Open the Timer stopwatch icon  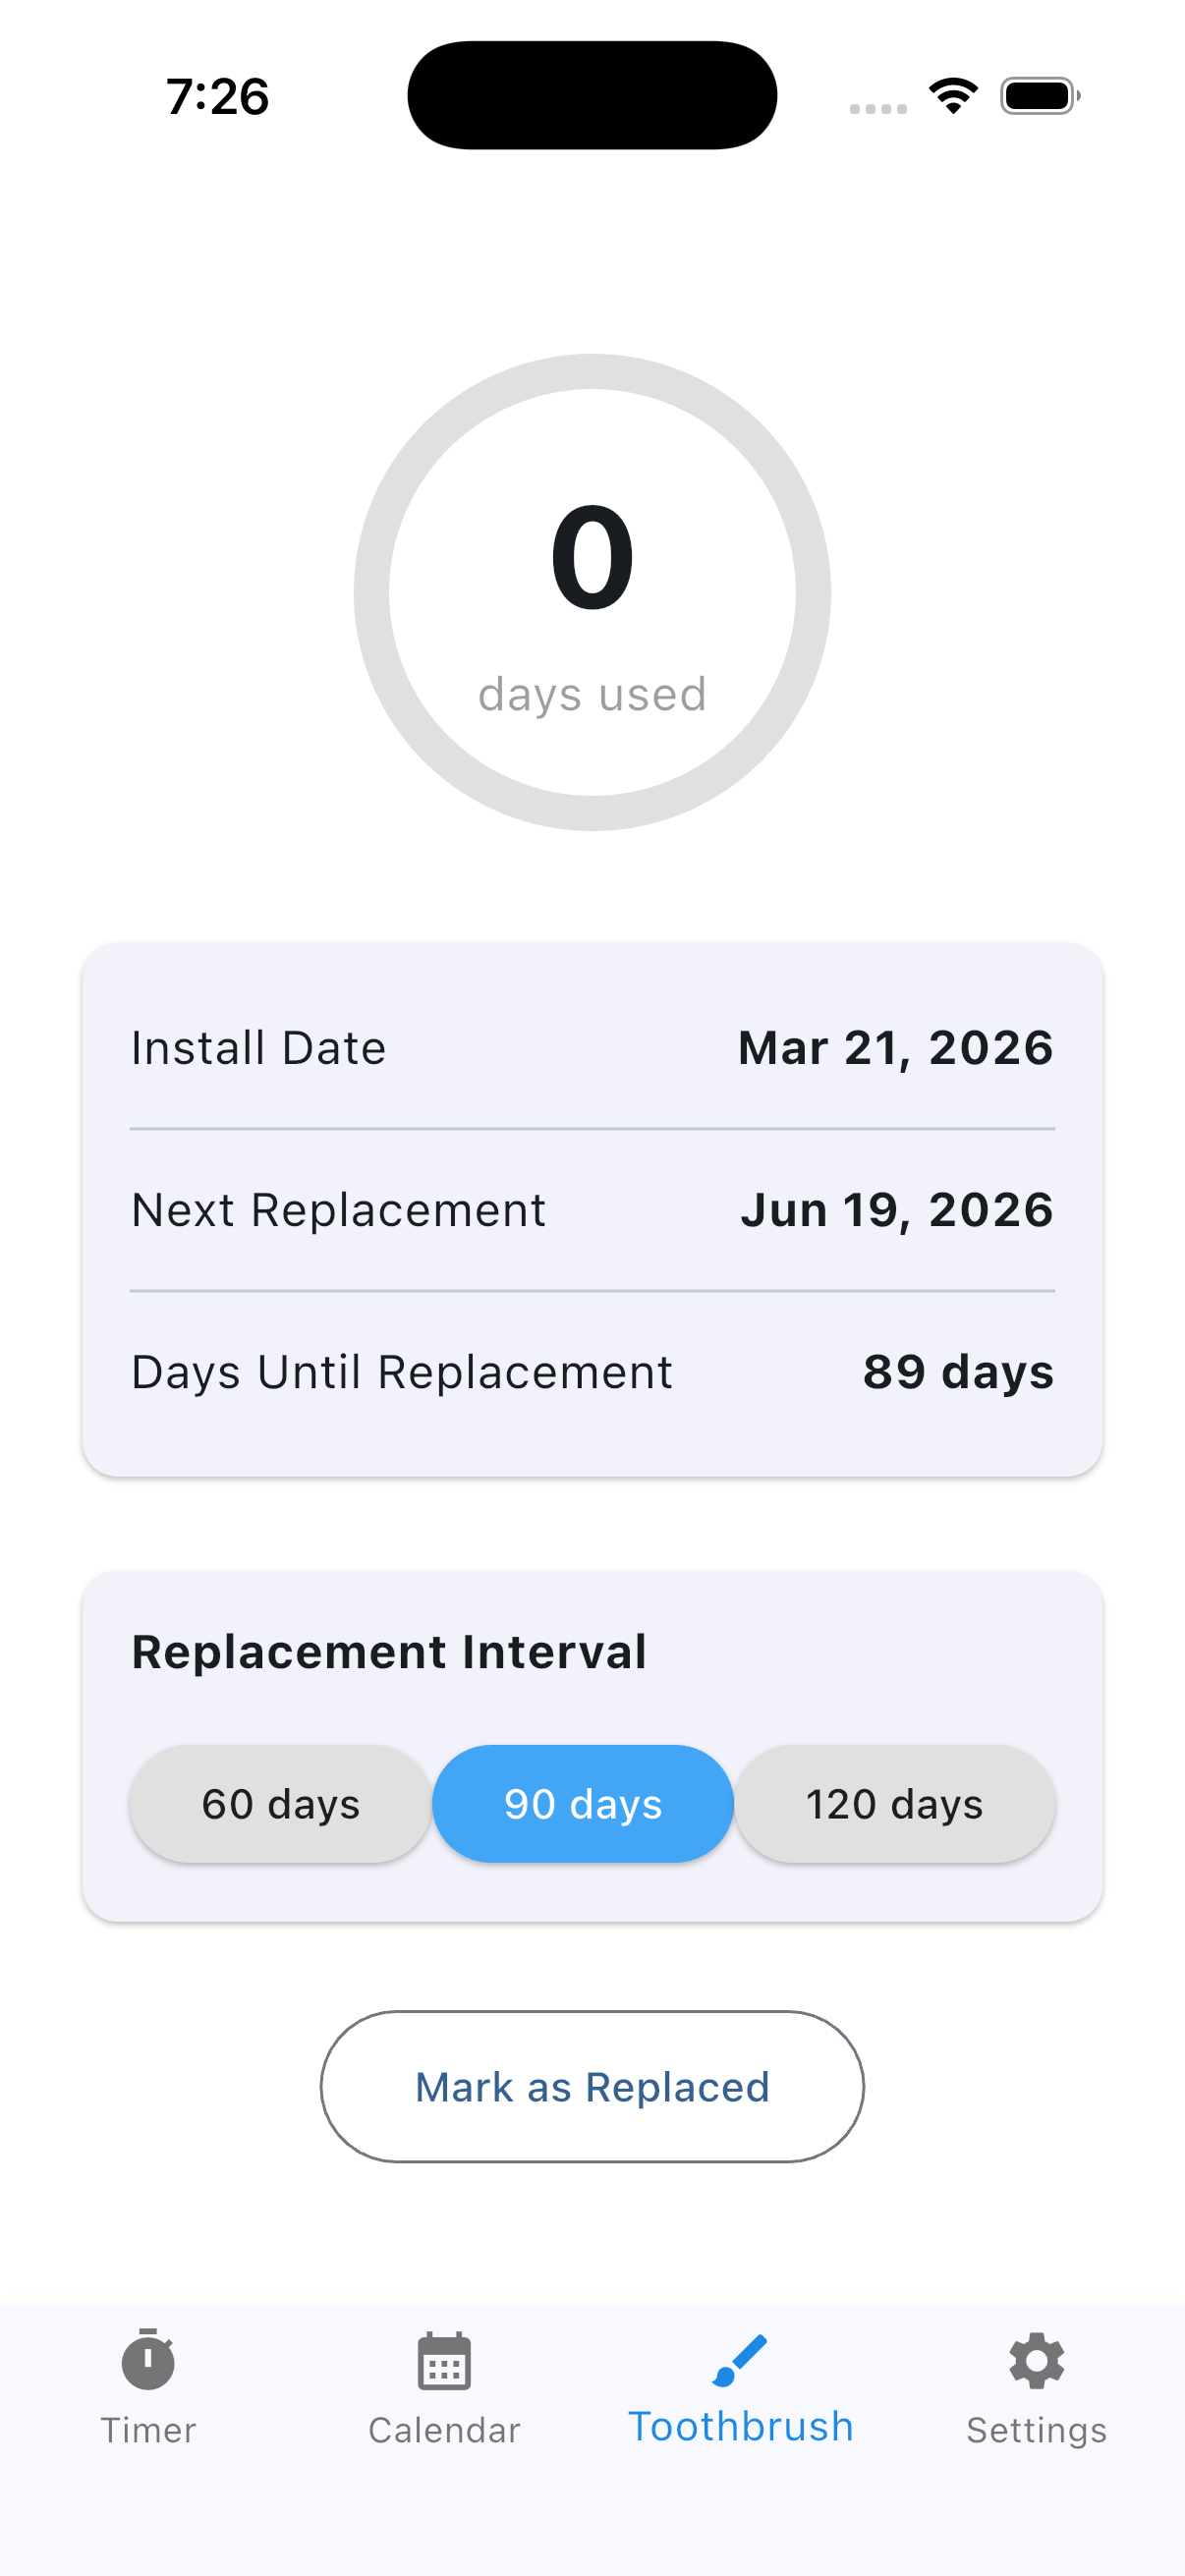pos(148,2360)
